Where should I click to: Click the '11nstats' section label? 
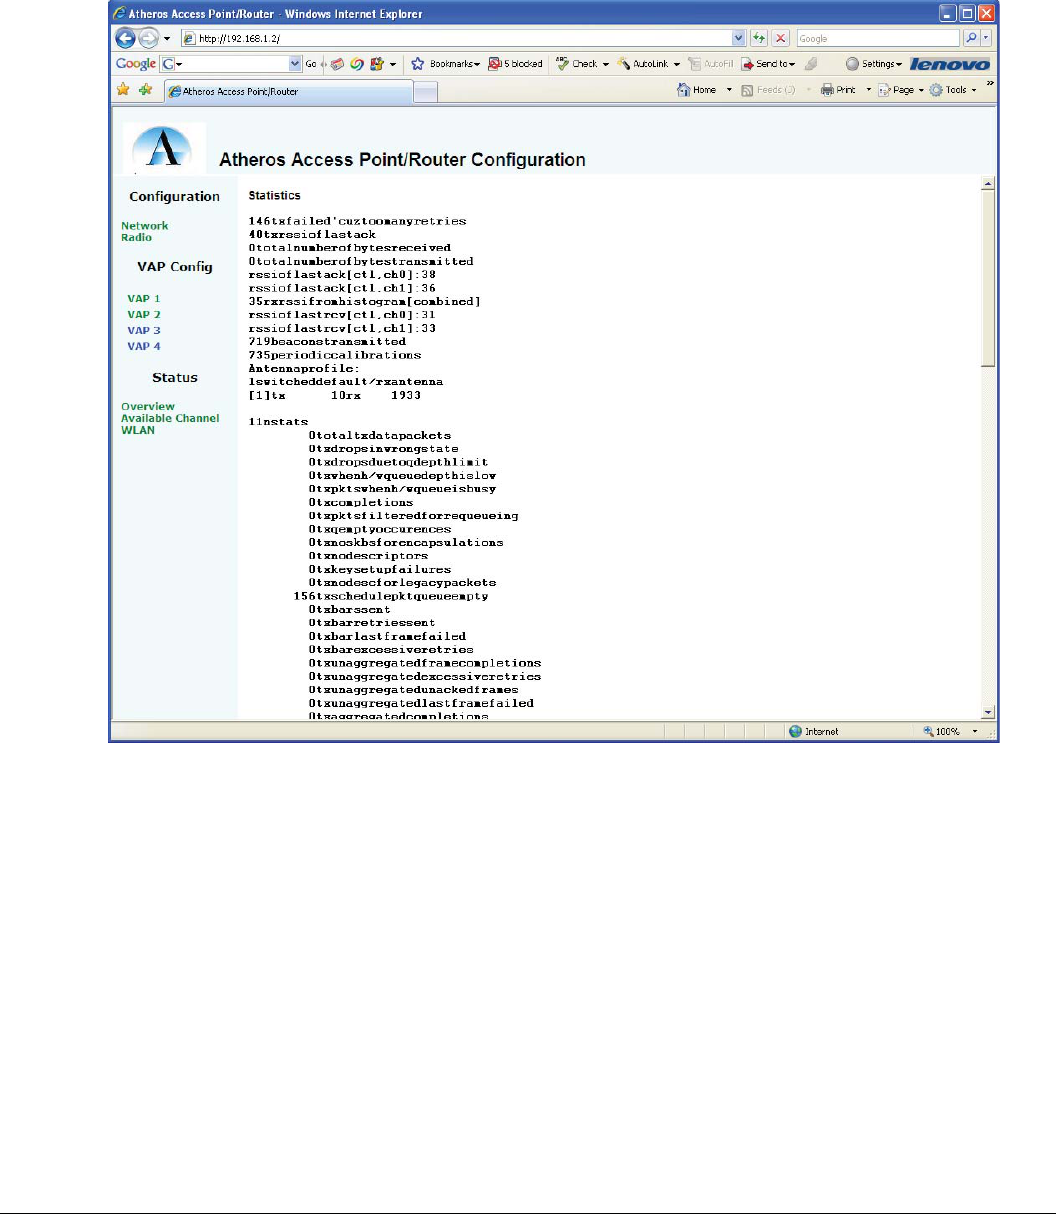[x=278, y=422]
